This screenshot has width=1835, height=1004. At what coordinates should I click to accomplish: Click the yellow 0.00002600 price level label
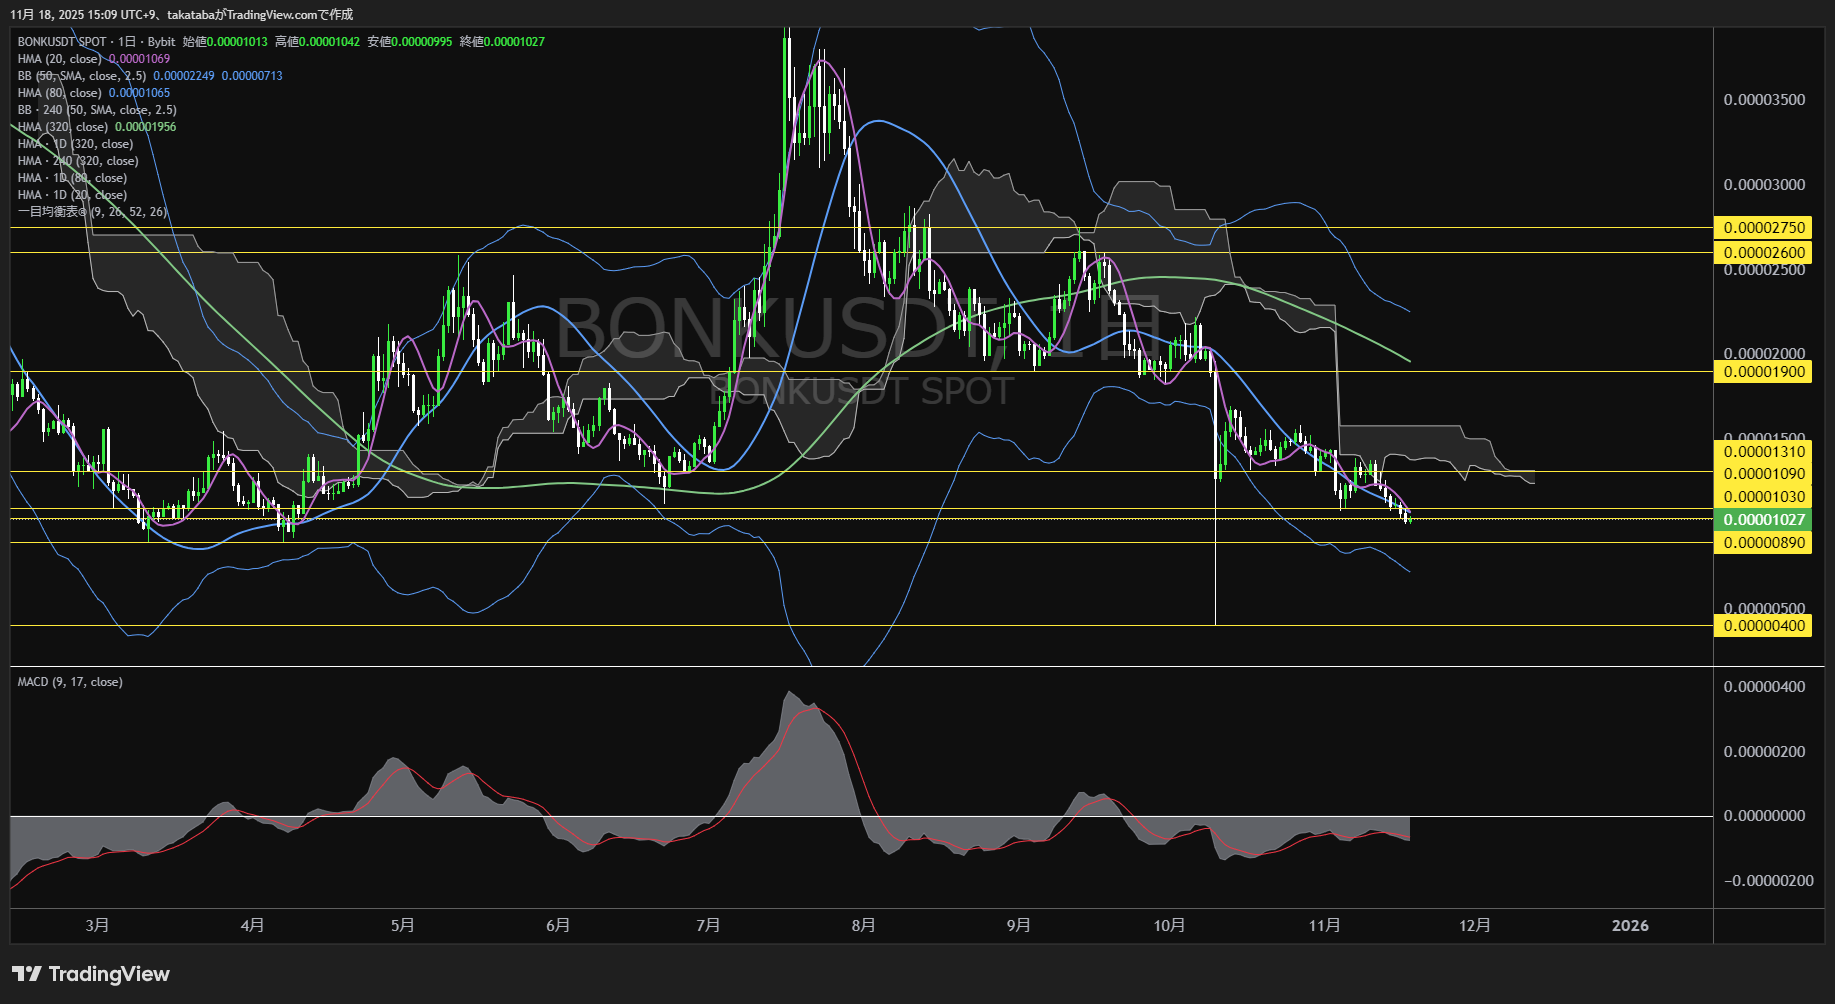coord(1763,253)
